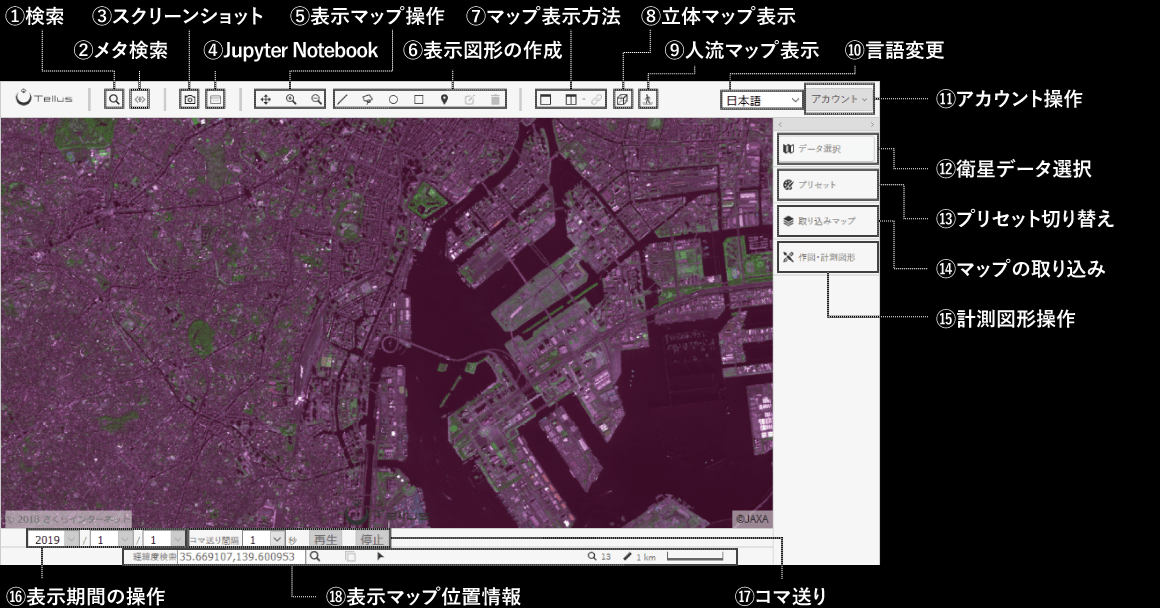1160x608 pixels.
Task: Take a screenshot with the camera icon
Action: click(189, 99)
